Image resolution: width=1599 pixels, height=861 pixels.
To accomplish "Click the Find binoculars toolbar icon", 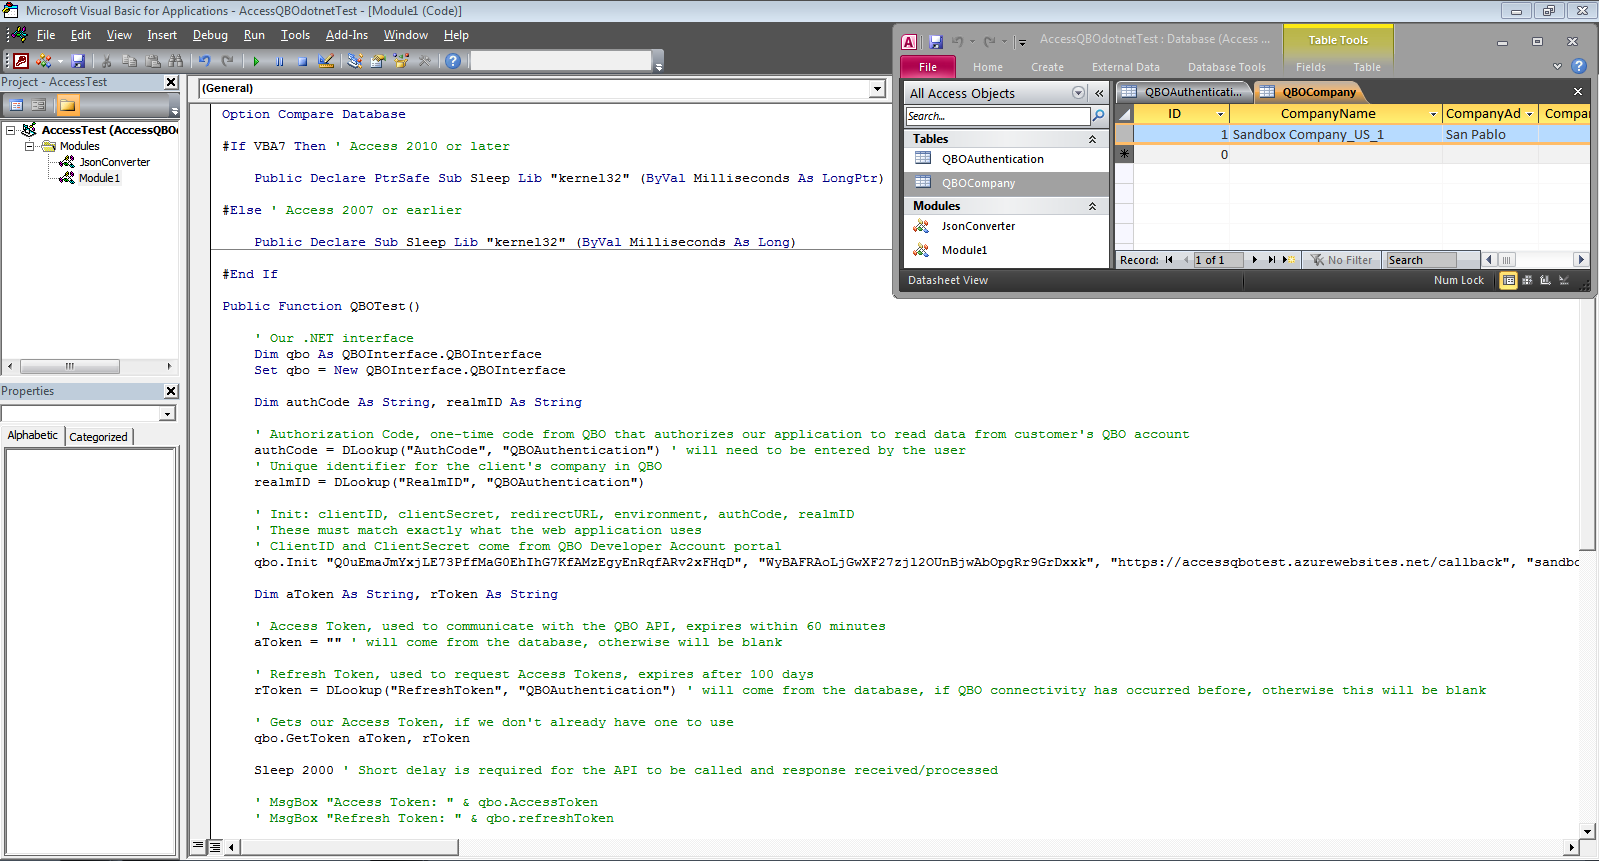I will click(x=175, y=61).
